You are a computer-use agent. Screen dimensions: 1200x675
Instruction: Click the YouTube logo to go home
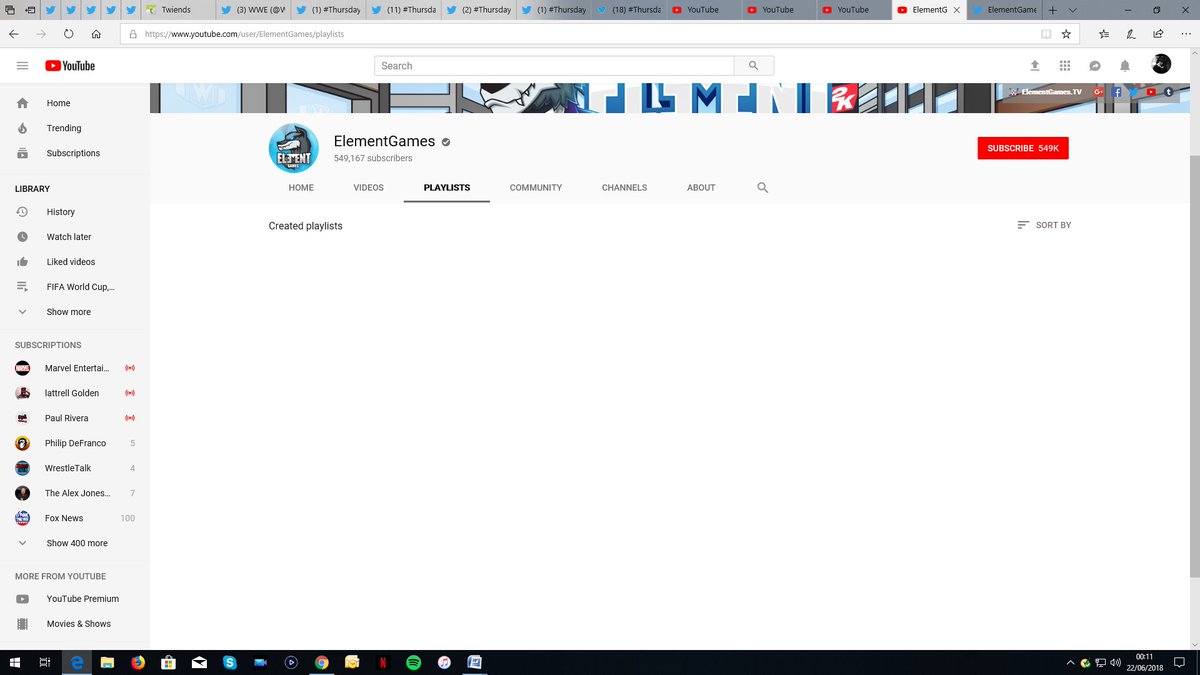[70, 66]
